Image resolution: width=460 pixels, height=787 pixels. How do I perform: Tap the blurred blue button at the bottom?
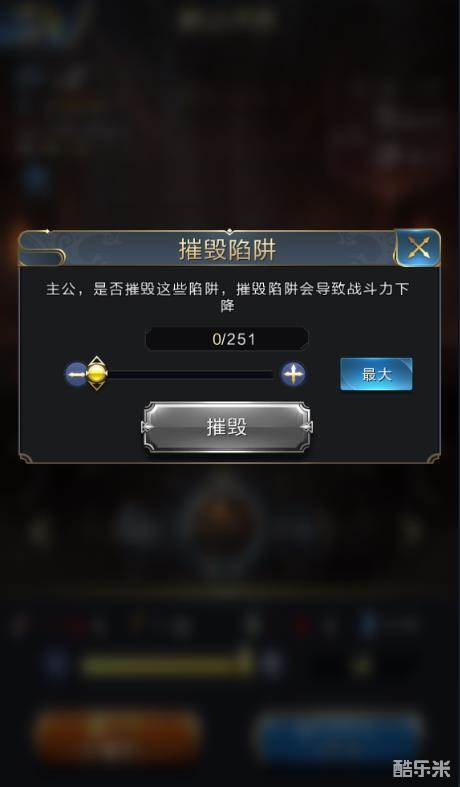341,736
